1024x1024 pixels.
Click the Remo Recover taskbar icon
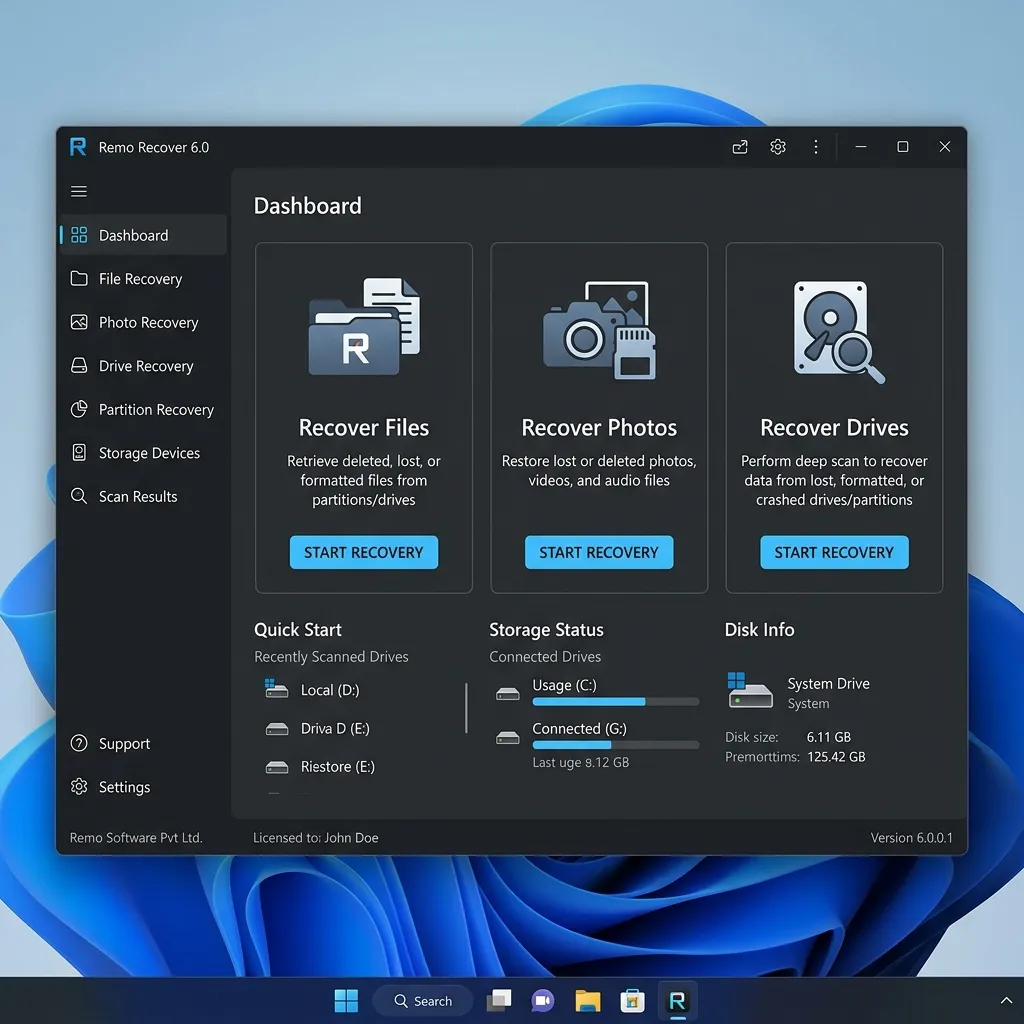tap(677, 1000)
